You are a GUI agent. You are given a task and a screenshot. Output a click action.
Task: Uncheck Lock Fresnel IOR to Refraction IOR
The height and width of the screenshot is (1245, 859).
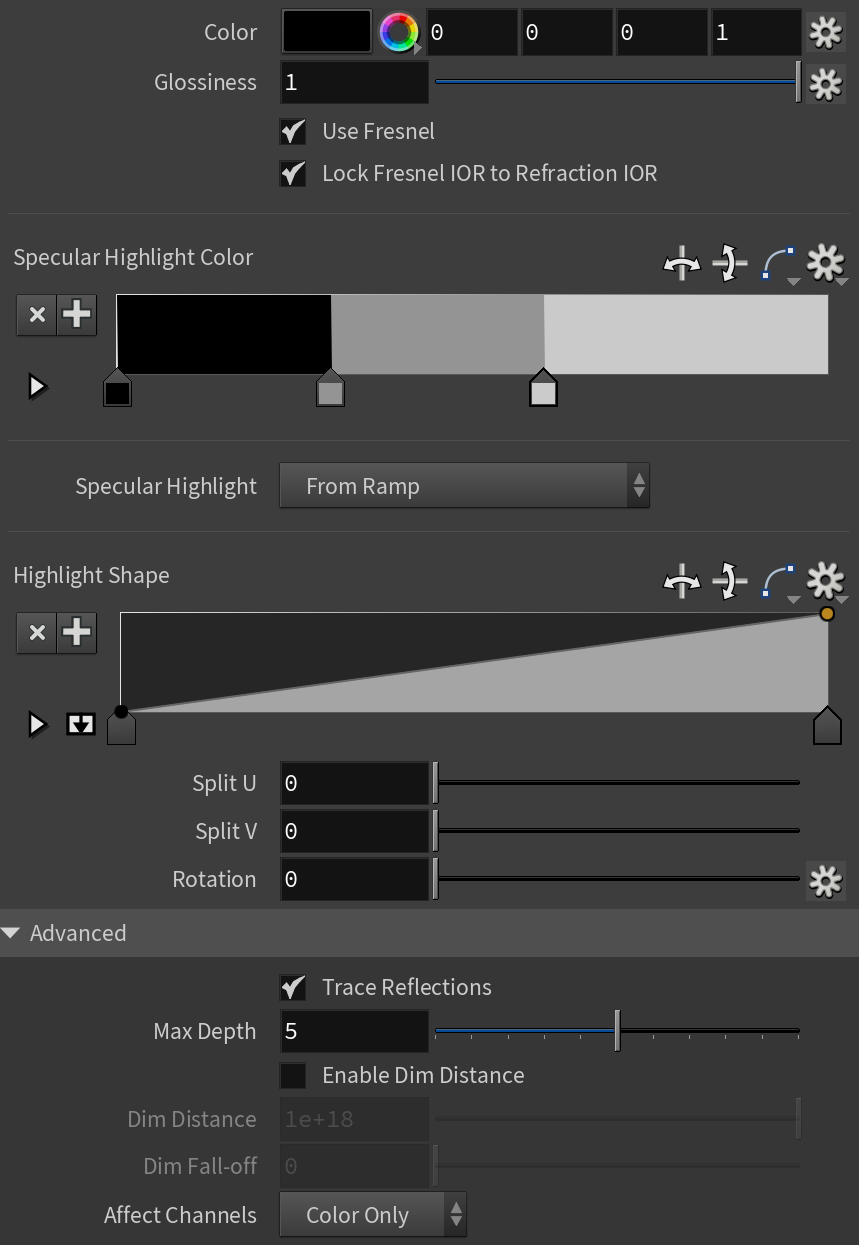tap(293, 174)
